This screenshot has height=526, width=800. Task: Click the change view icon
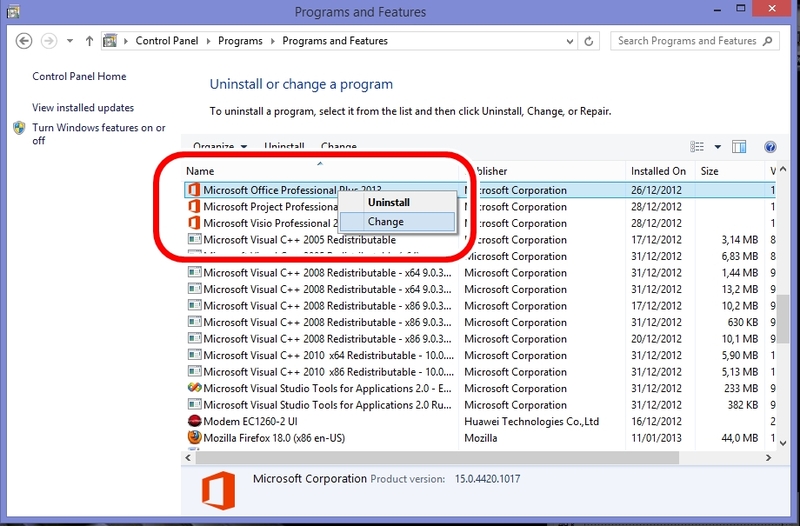(697, 147)
